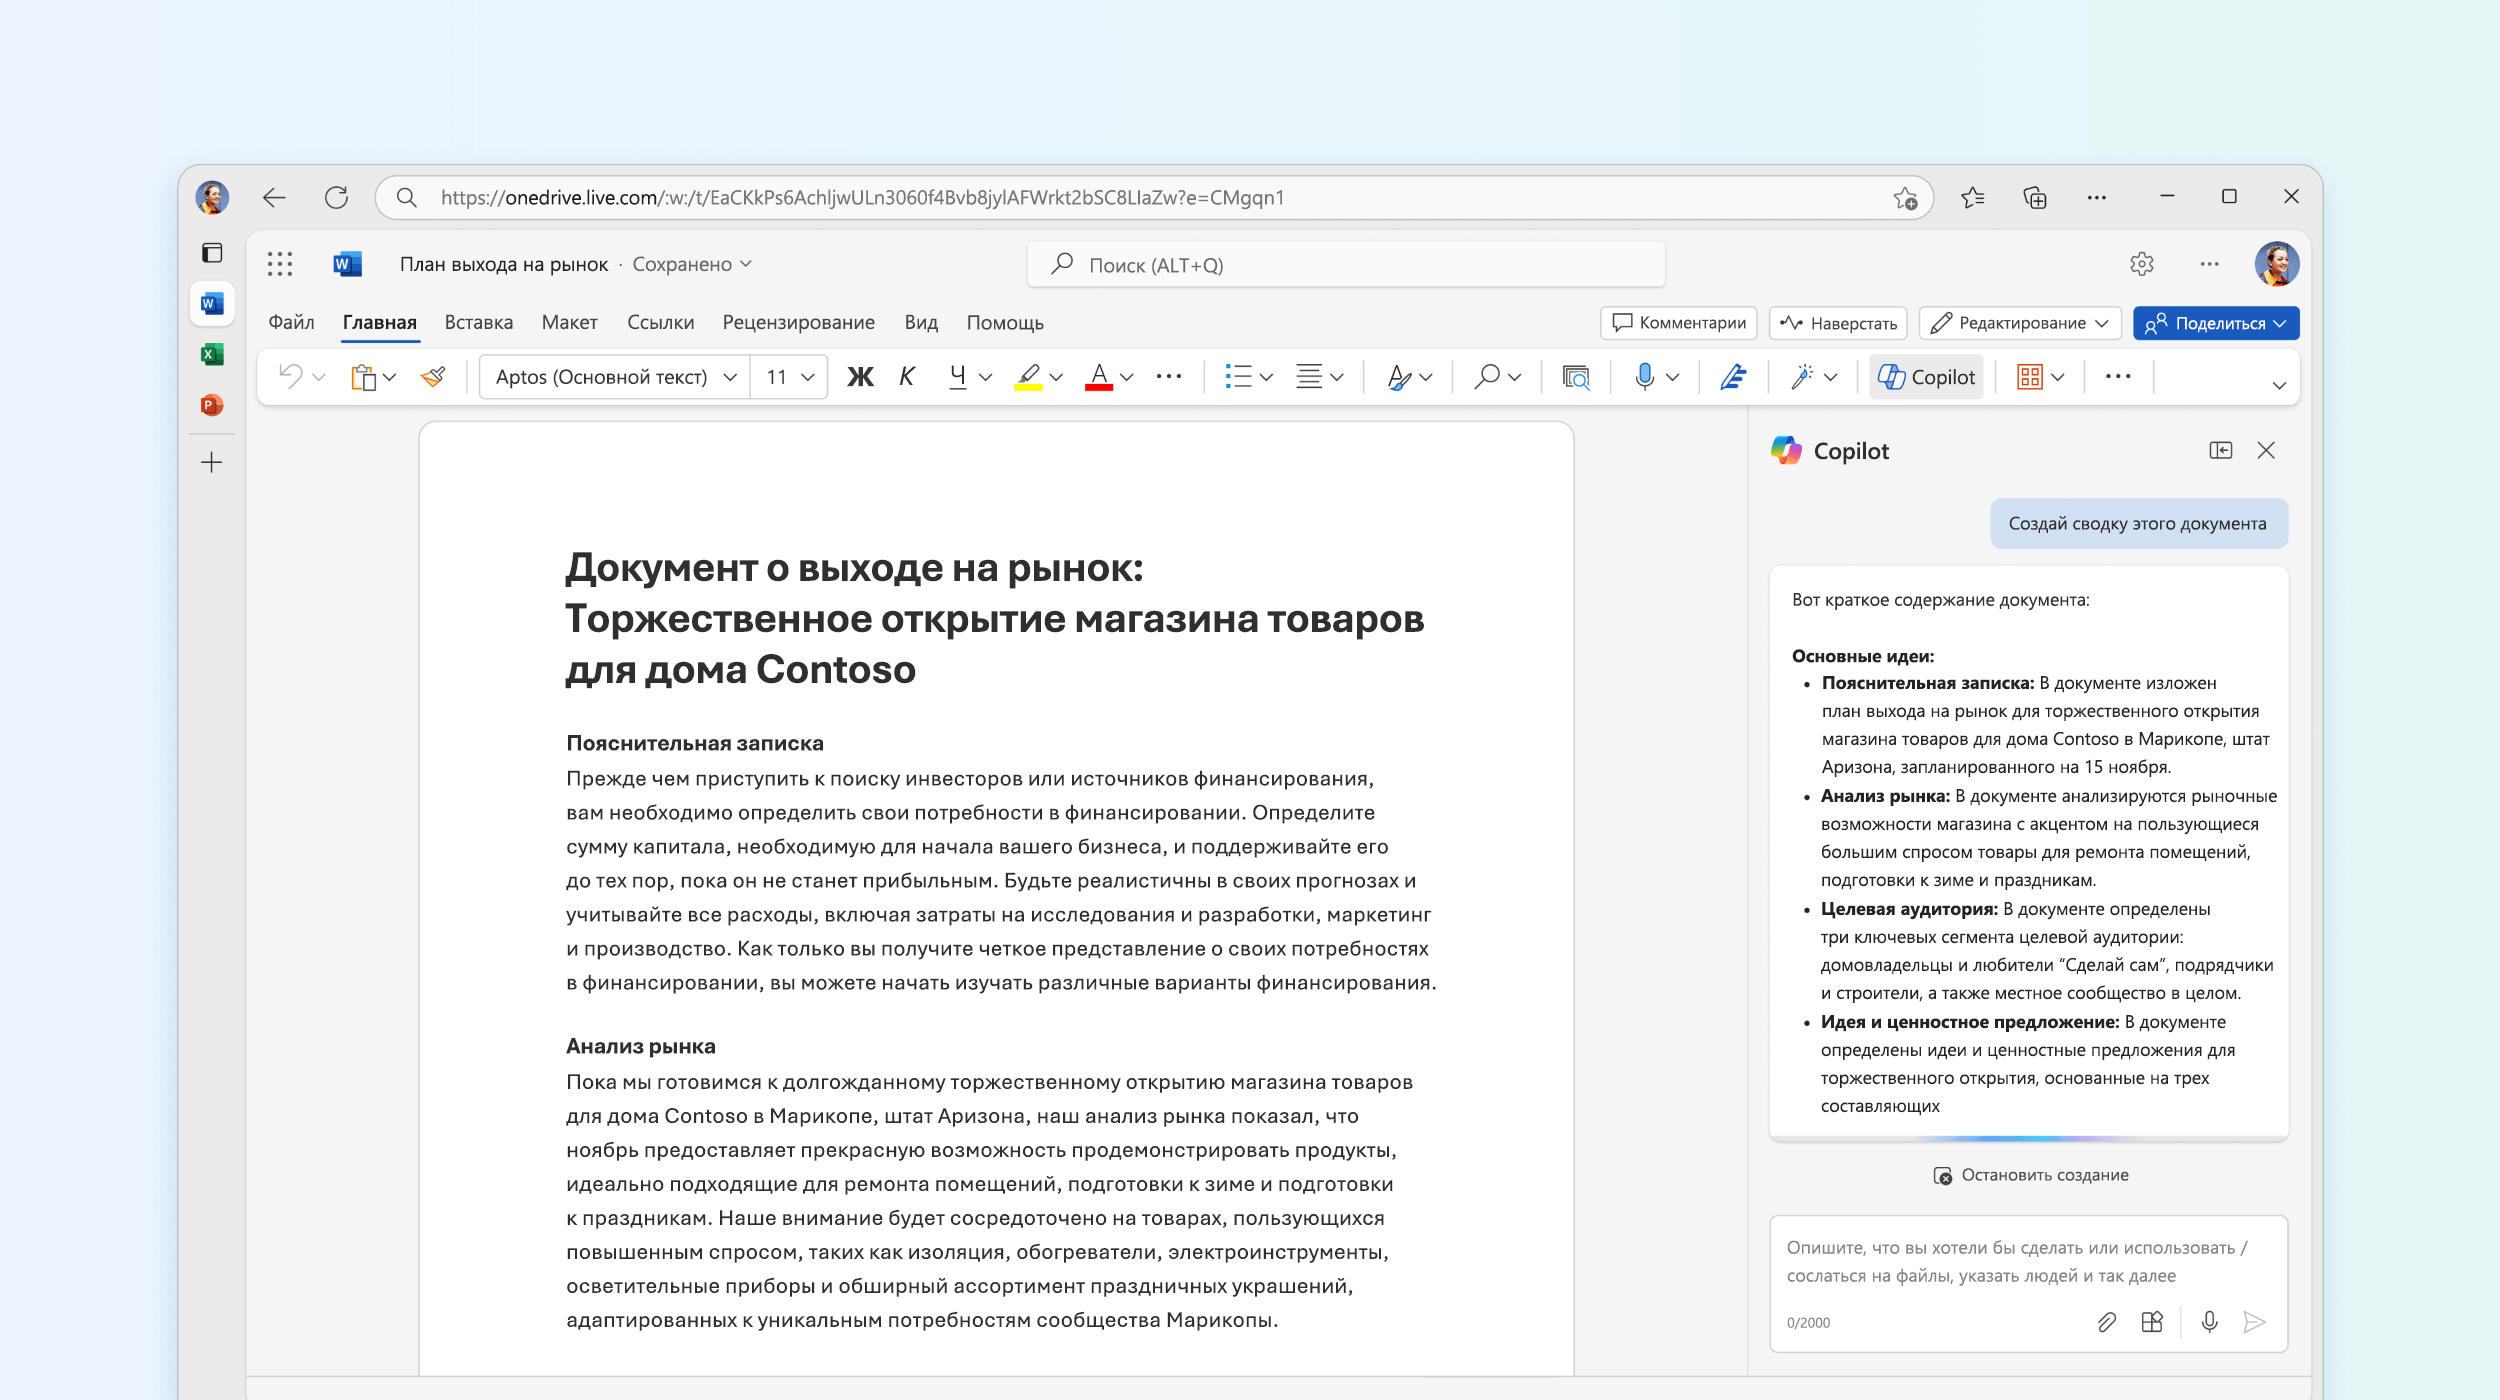Image resolution: width=2500 pixels, height=1400 pixels.
Task: Open more font options ellipsis
Action: pos(1169,376)
